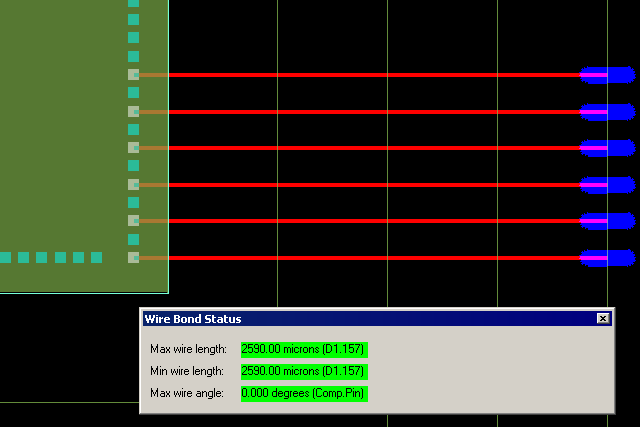Select the second bonded die pad from top

pos(133,111)
